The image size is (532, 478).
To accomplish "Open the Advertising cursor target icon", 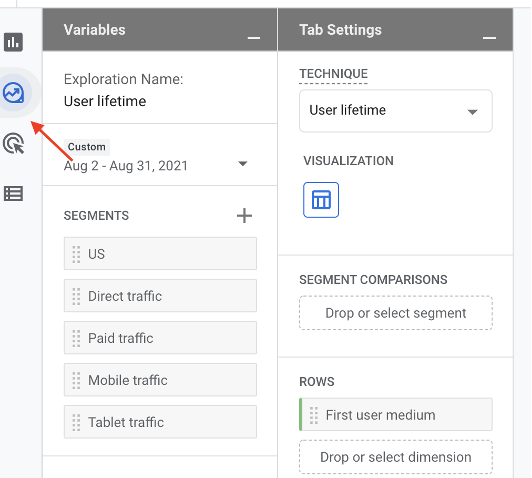I will click(x=14, y=143).
